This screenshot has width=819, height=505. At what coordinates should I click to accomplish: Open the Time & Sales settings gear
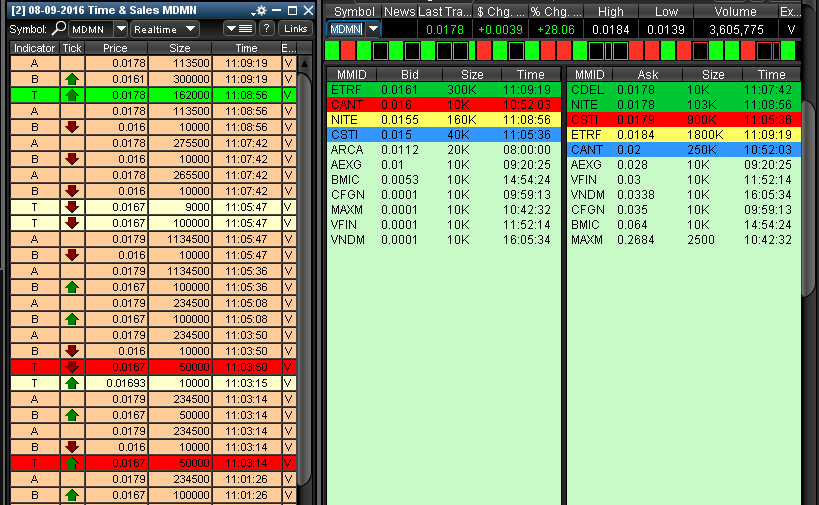(x=261, y=10)
